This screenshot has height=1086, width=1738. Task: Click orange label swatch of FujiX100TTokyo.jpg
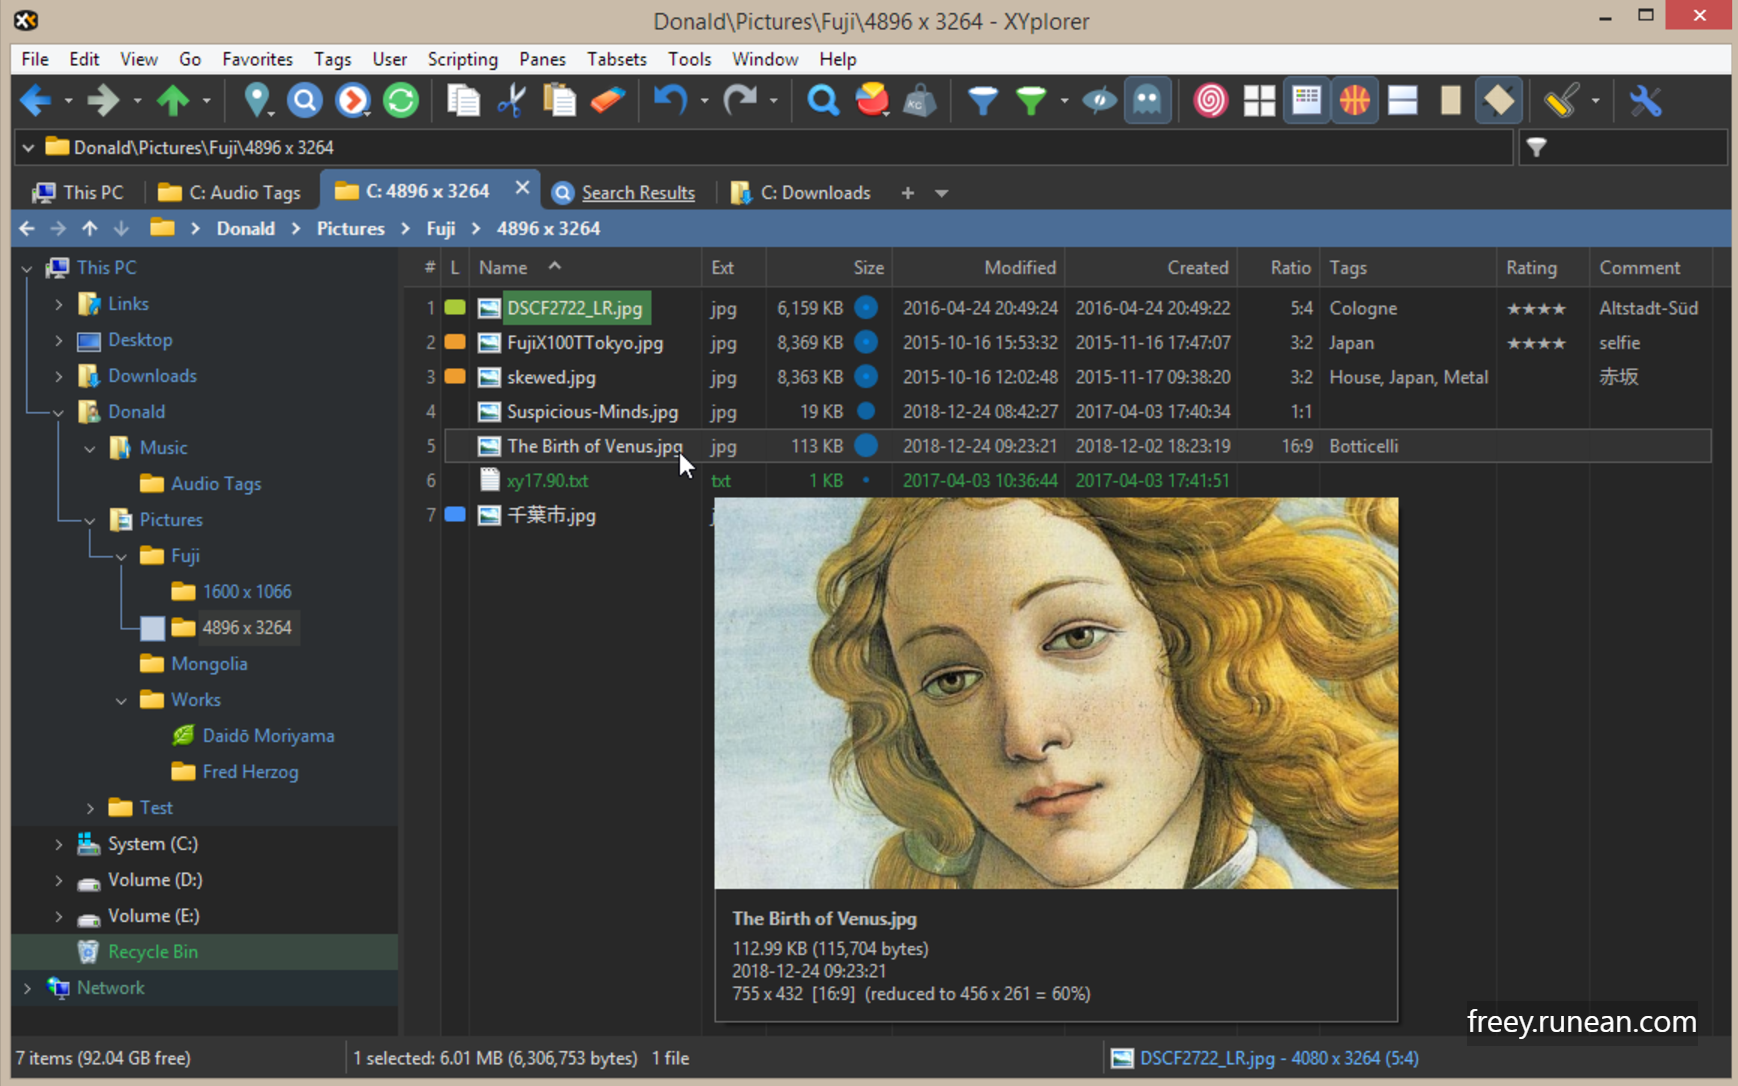(x=455, y=342)
